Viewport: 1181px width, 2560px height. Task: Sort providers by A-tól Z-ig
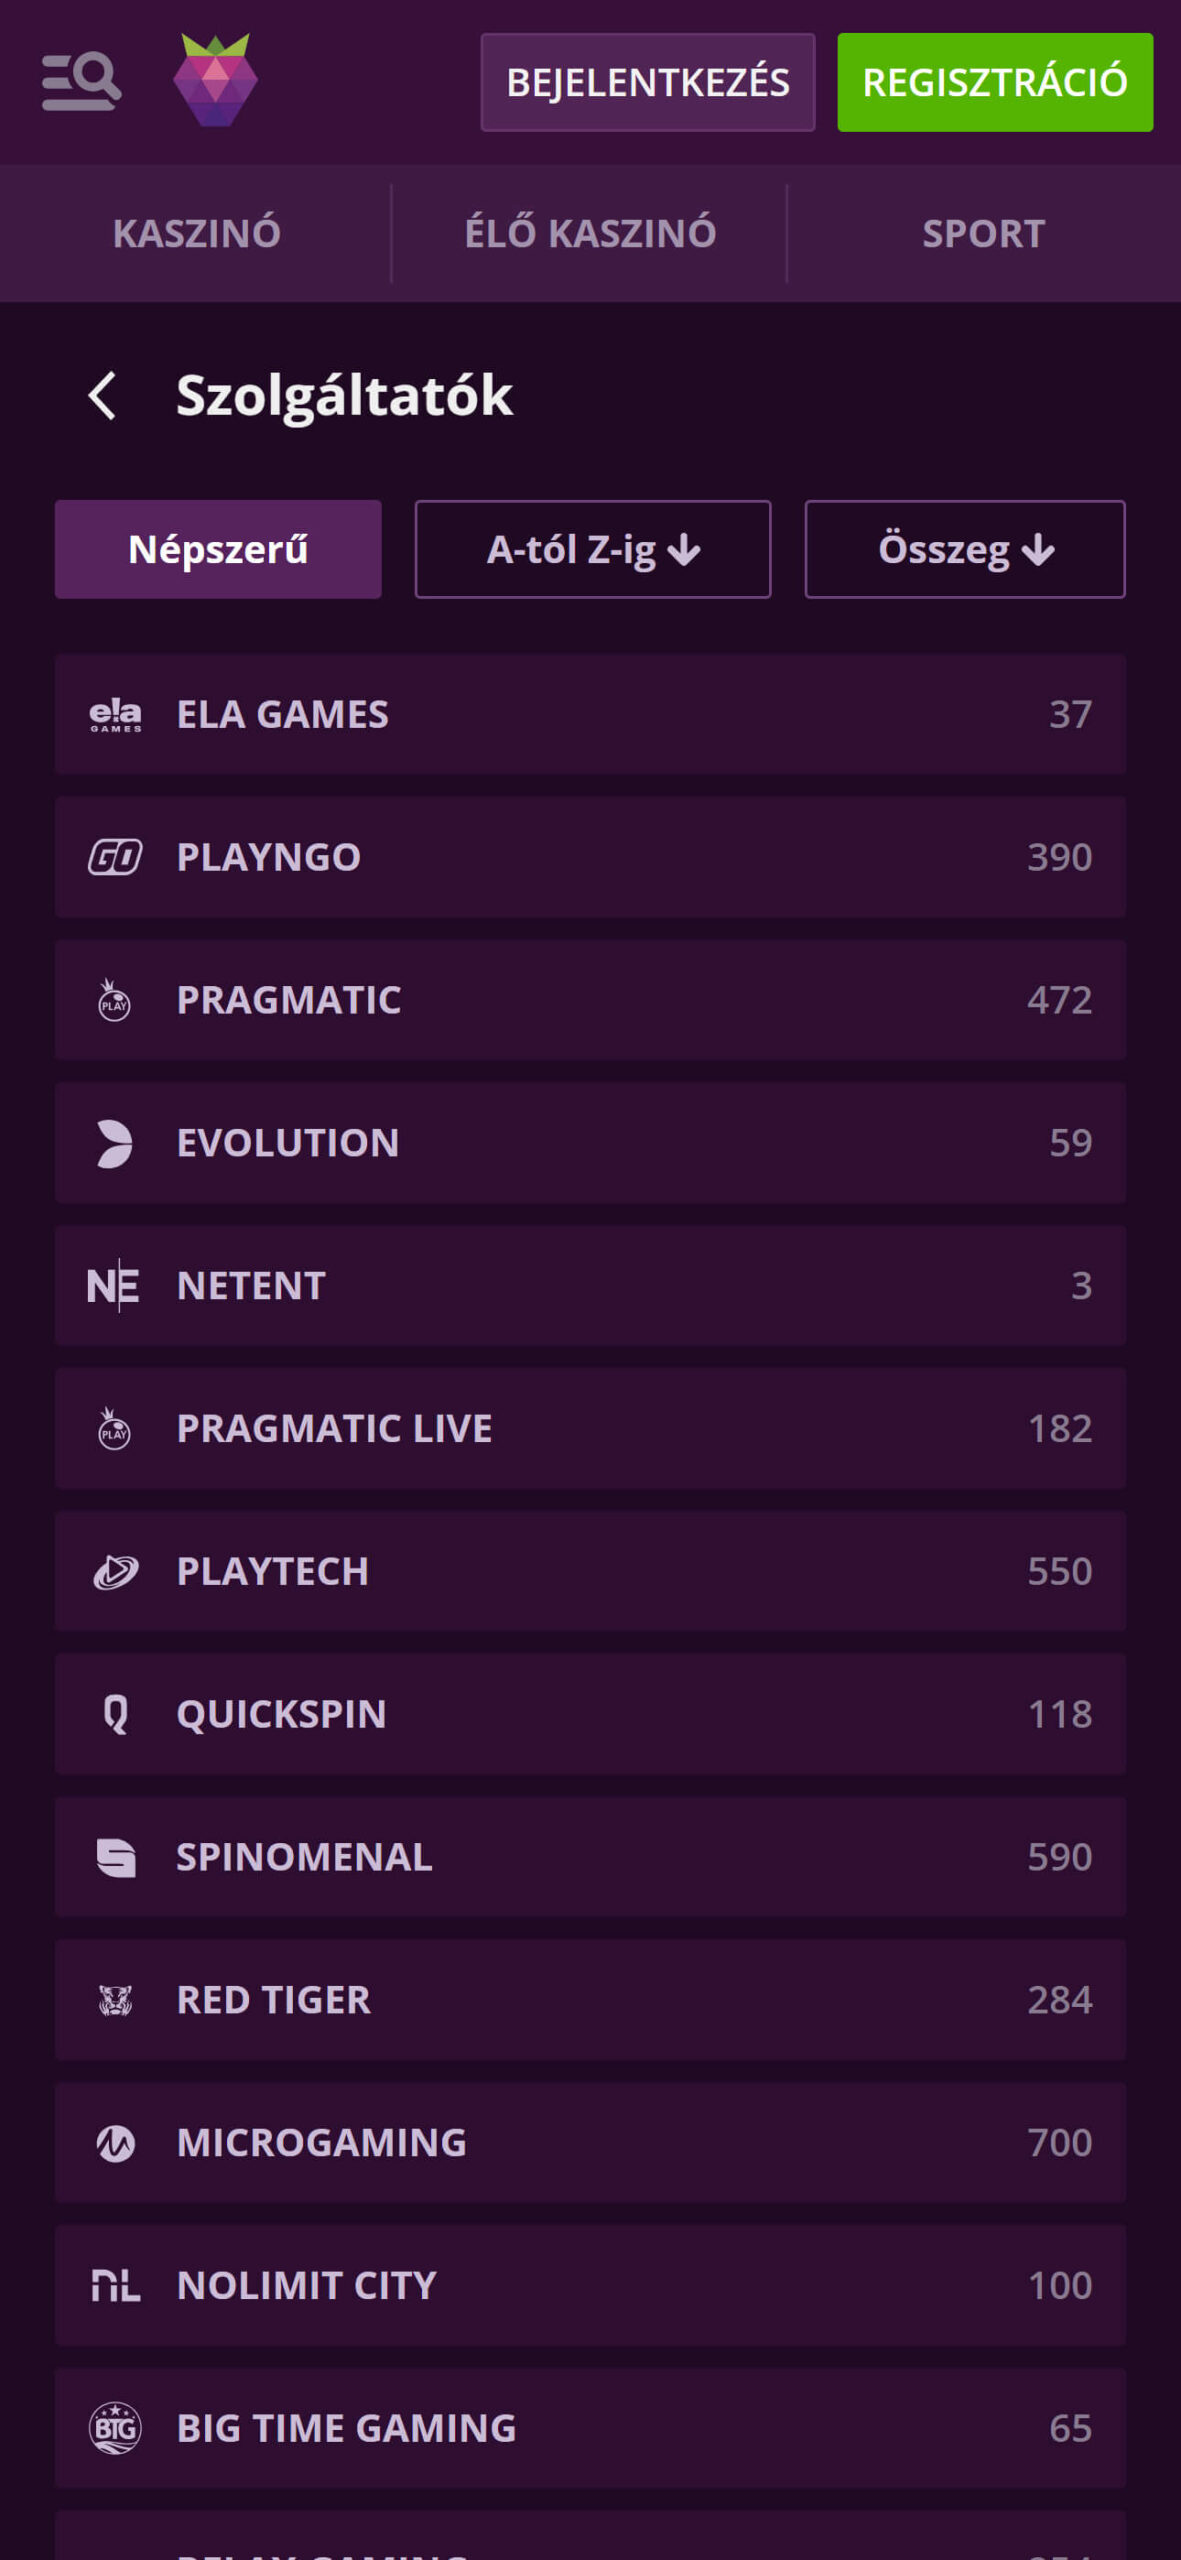pyautogui.click(x=593, y=549)
